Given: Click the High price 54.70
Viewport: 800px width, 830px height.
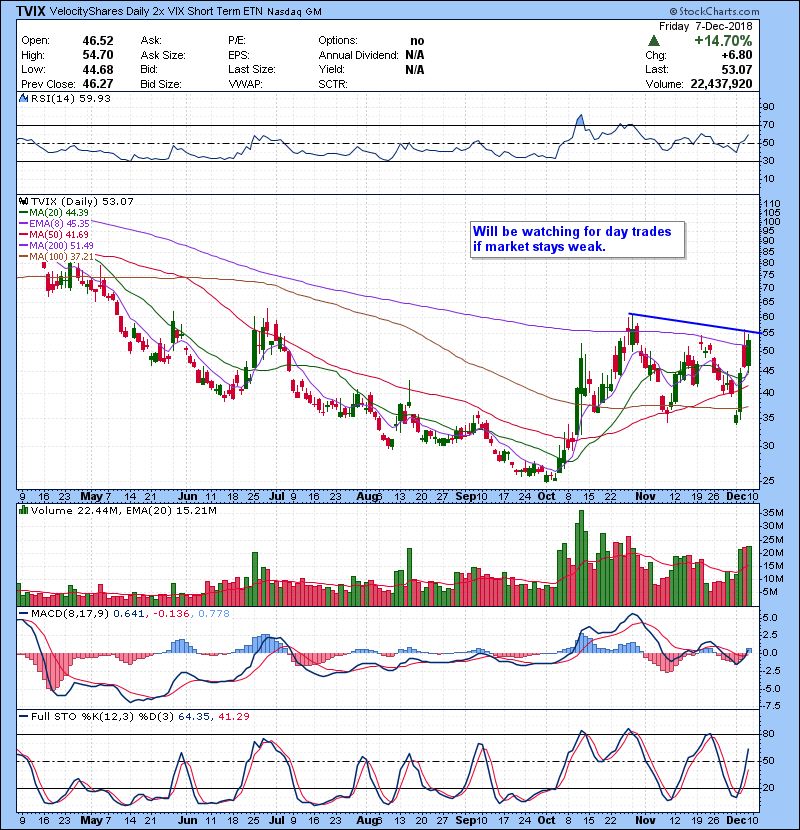Looking at the screenshot, I should 98,55.
